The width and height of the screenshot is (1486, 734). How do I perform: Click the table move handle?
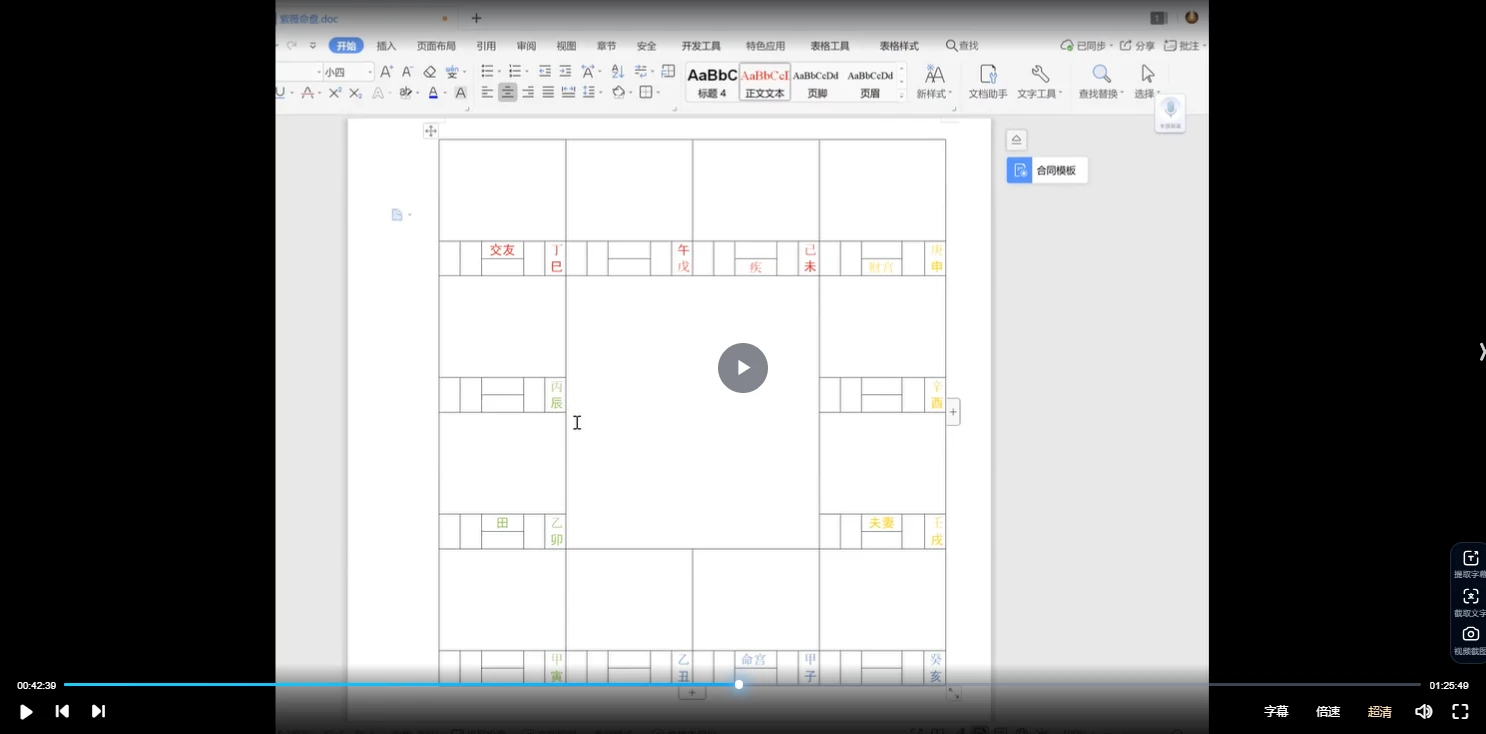click(x=430, y=131)
